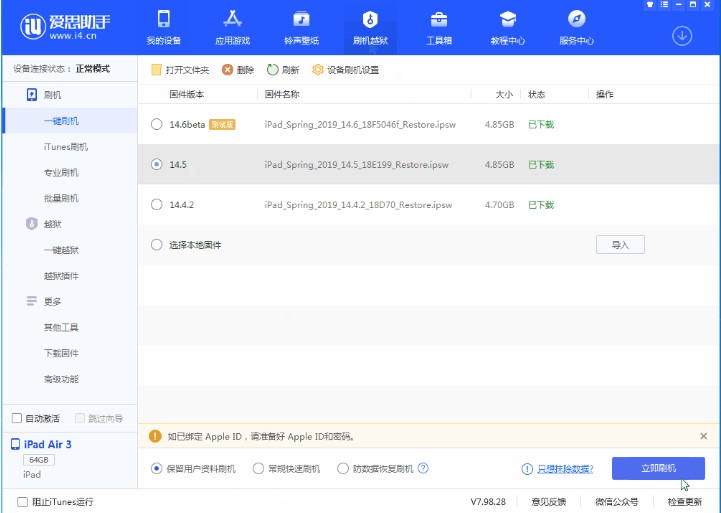Dismiss the Apple ID warning banner
The image size is (721, 513).
[x=703, y=436]
